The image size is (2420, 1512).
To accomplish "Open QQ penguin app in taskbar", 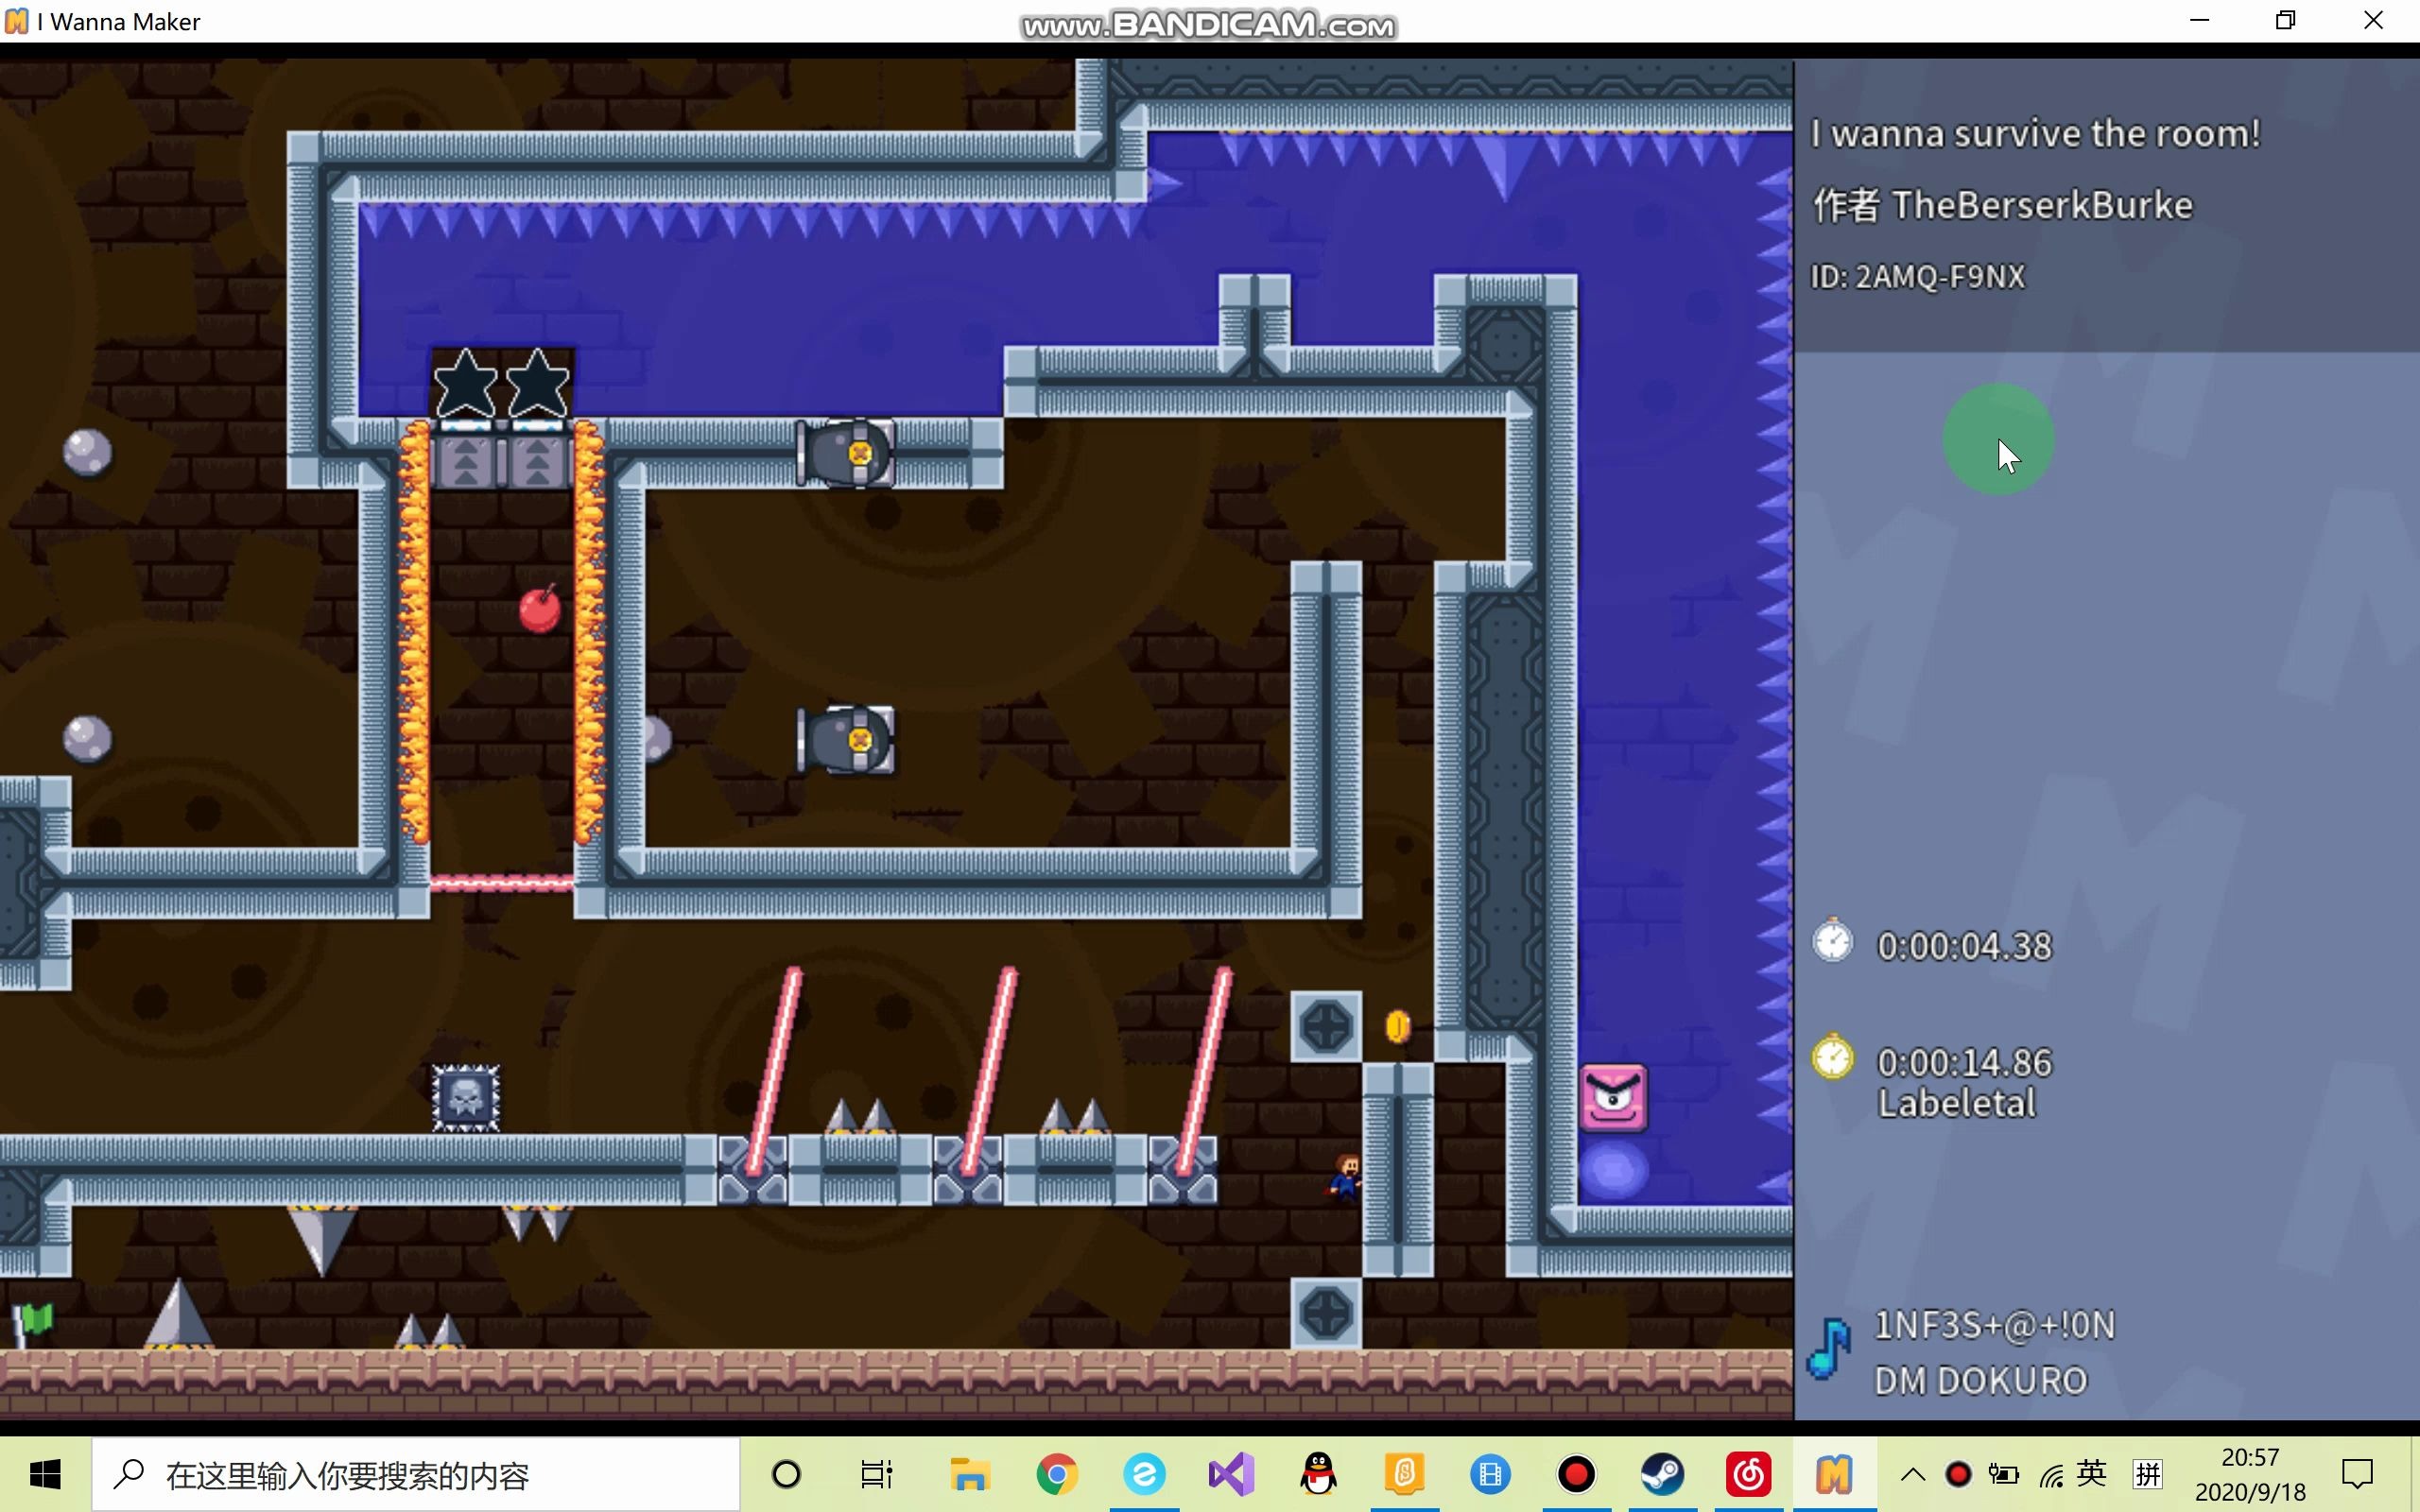I will point(1318,1474).
